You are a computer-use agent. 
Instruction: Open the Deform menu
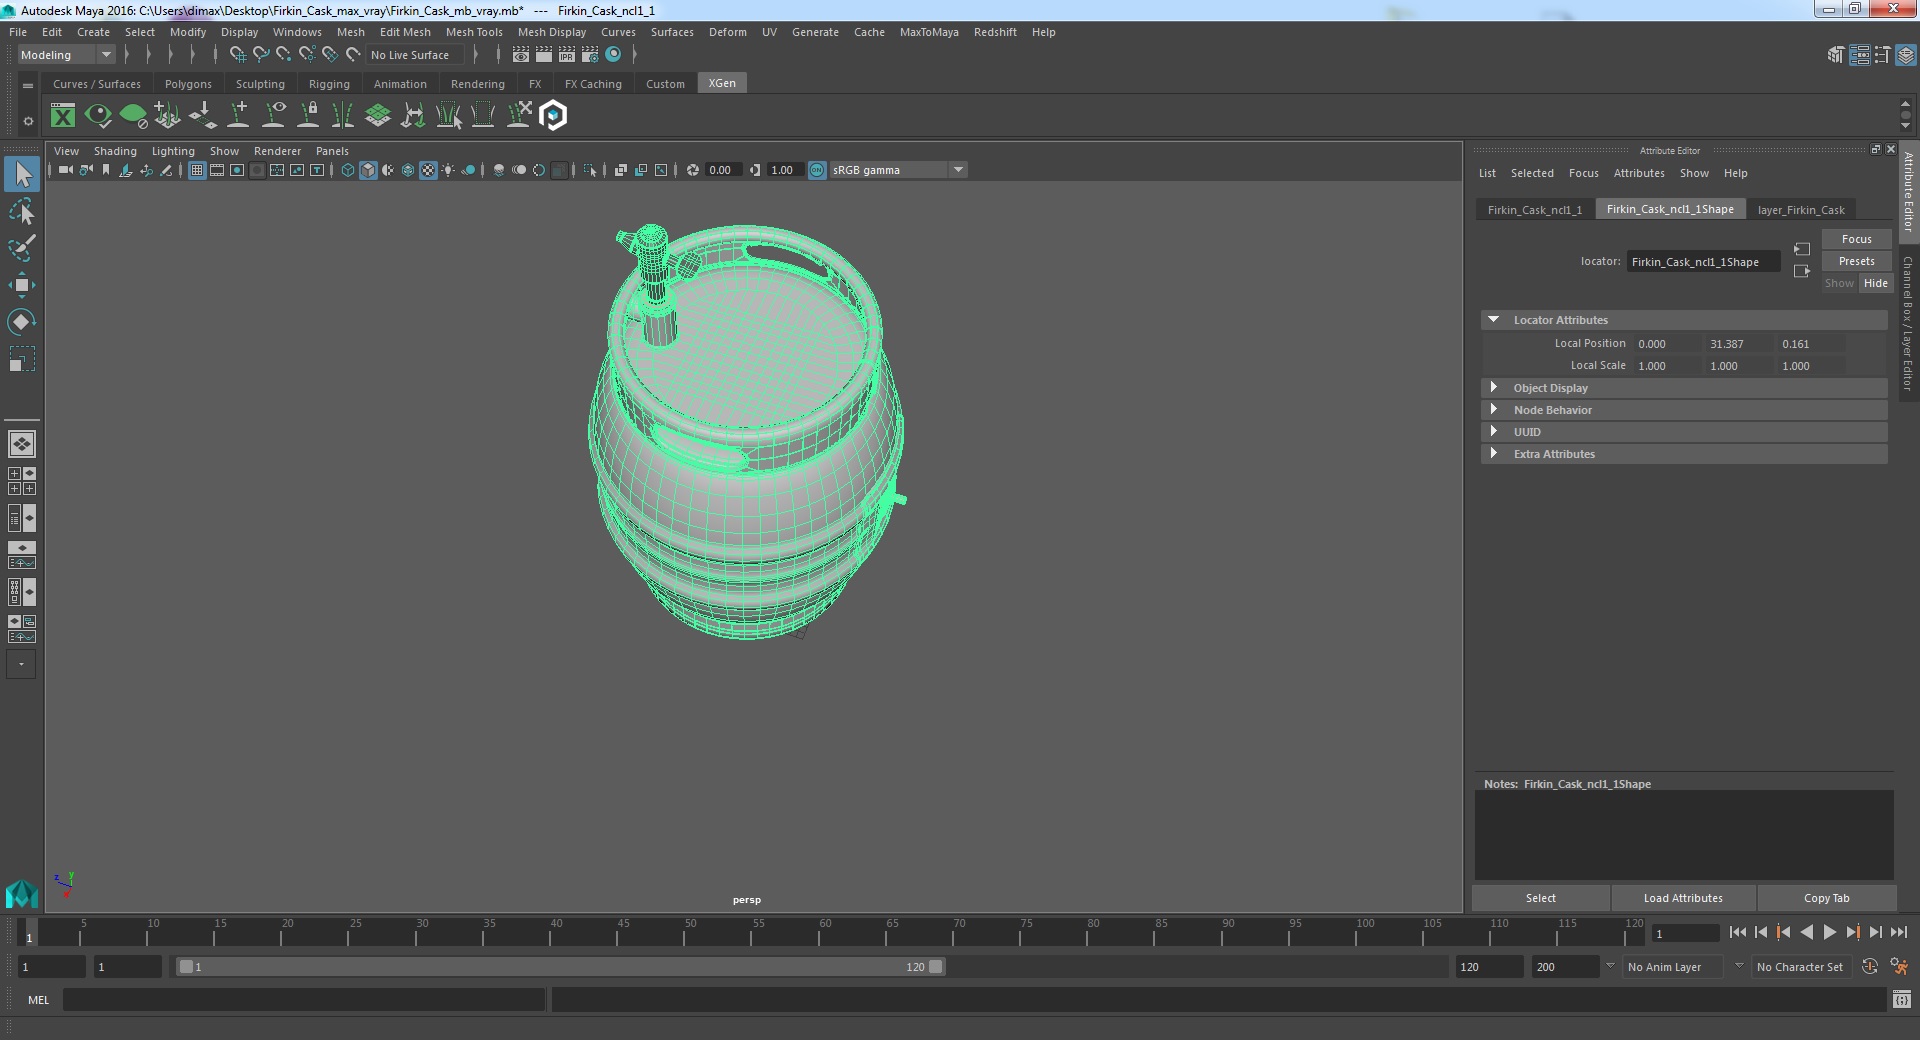[727, 32]
